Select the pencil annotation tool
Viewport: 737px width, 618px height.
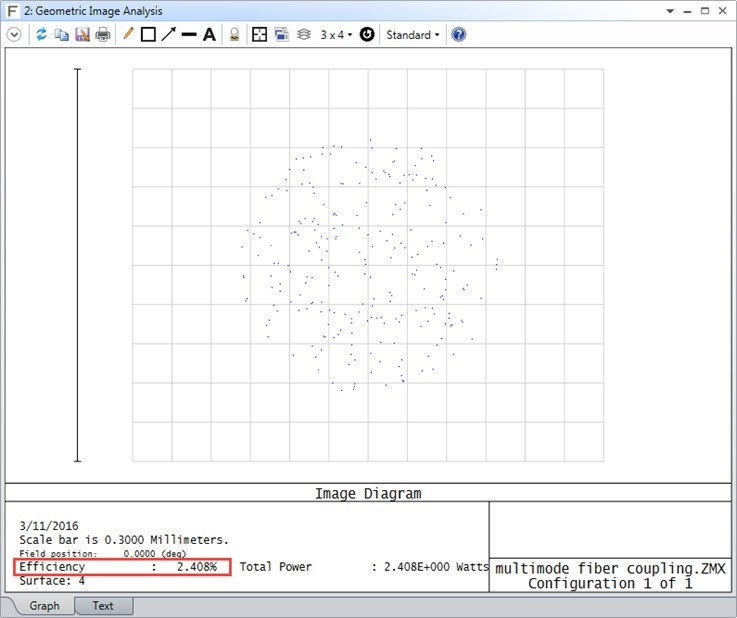(x=127, y=35)
